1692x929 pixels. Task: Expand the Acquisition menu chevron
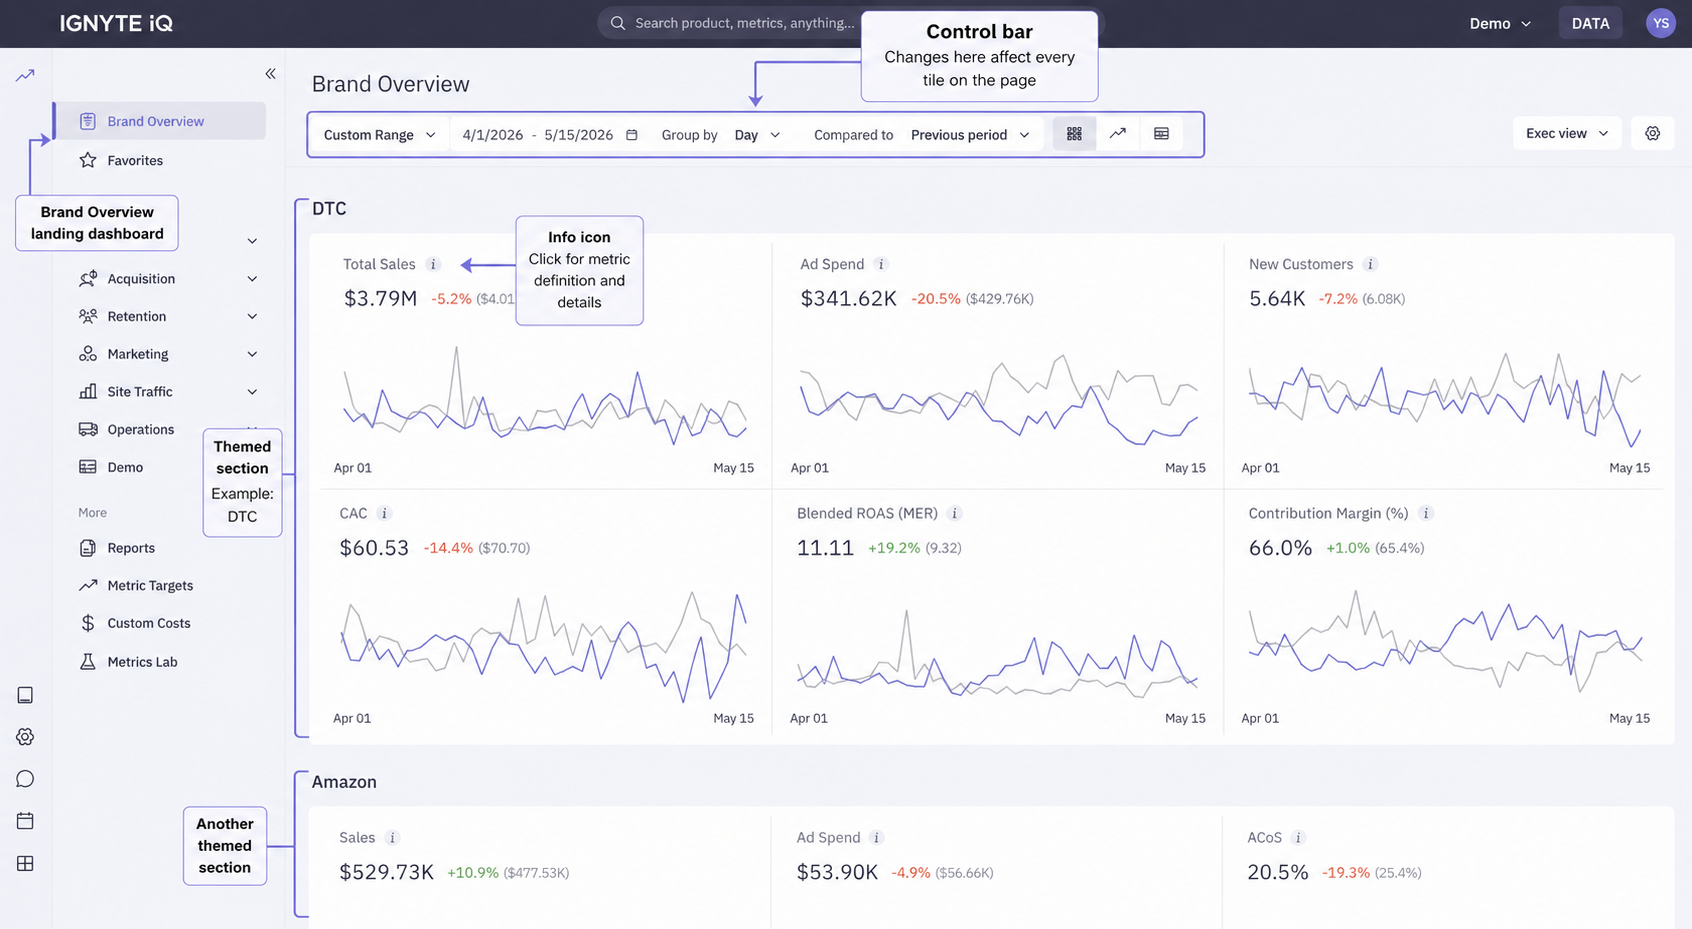[252, 279]
